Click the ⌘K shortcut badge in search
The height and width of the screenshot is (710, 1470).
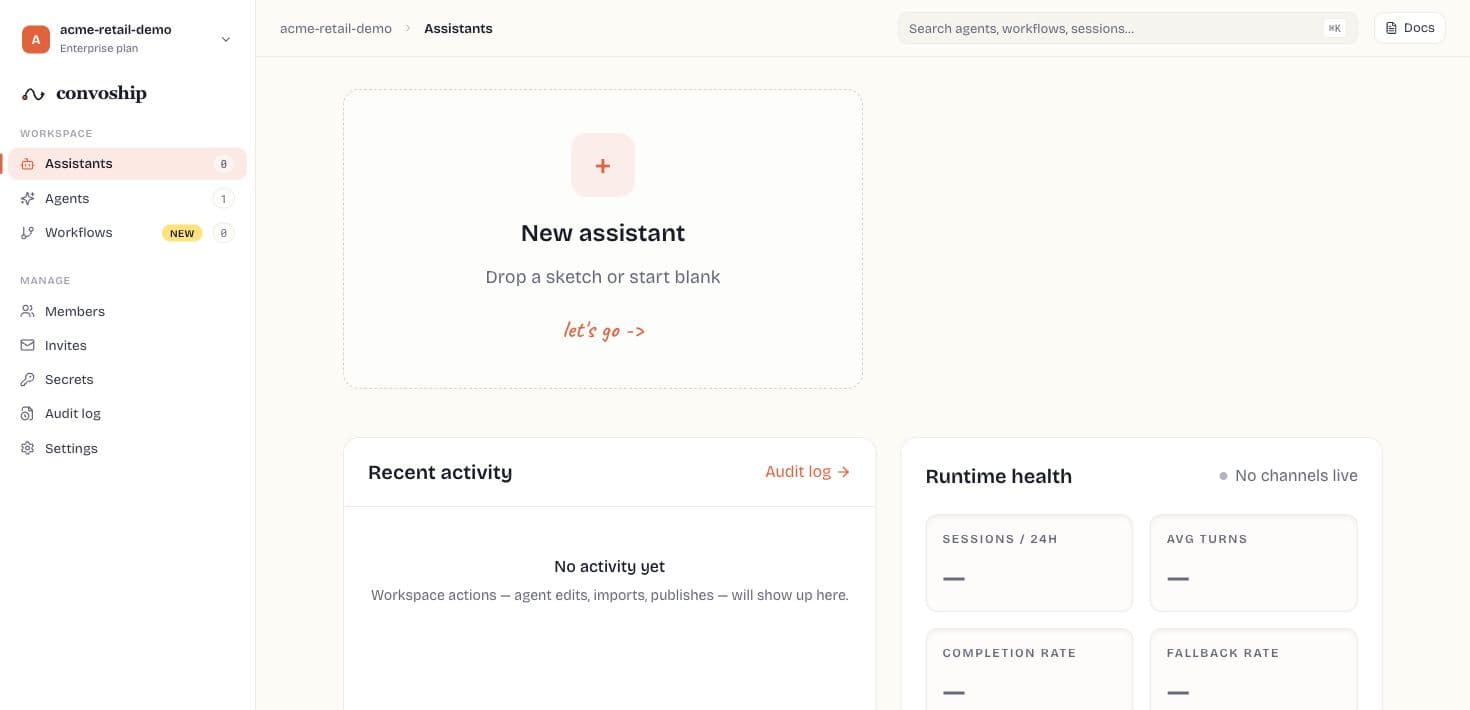point(1334,28)
